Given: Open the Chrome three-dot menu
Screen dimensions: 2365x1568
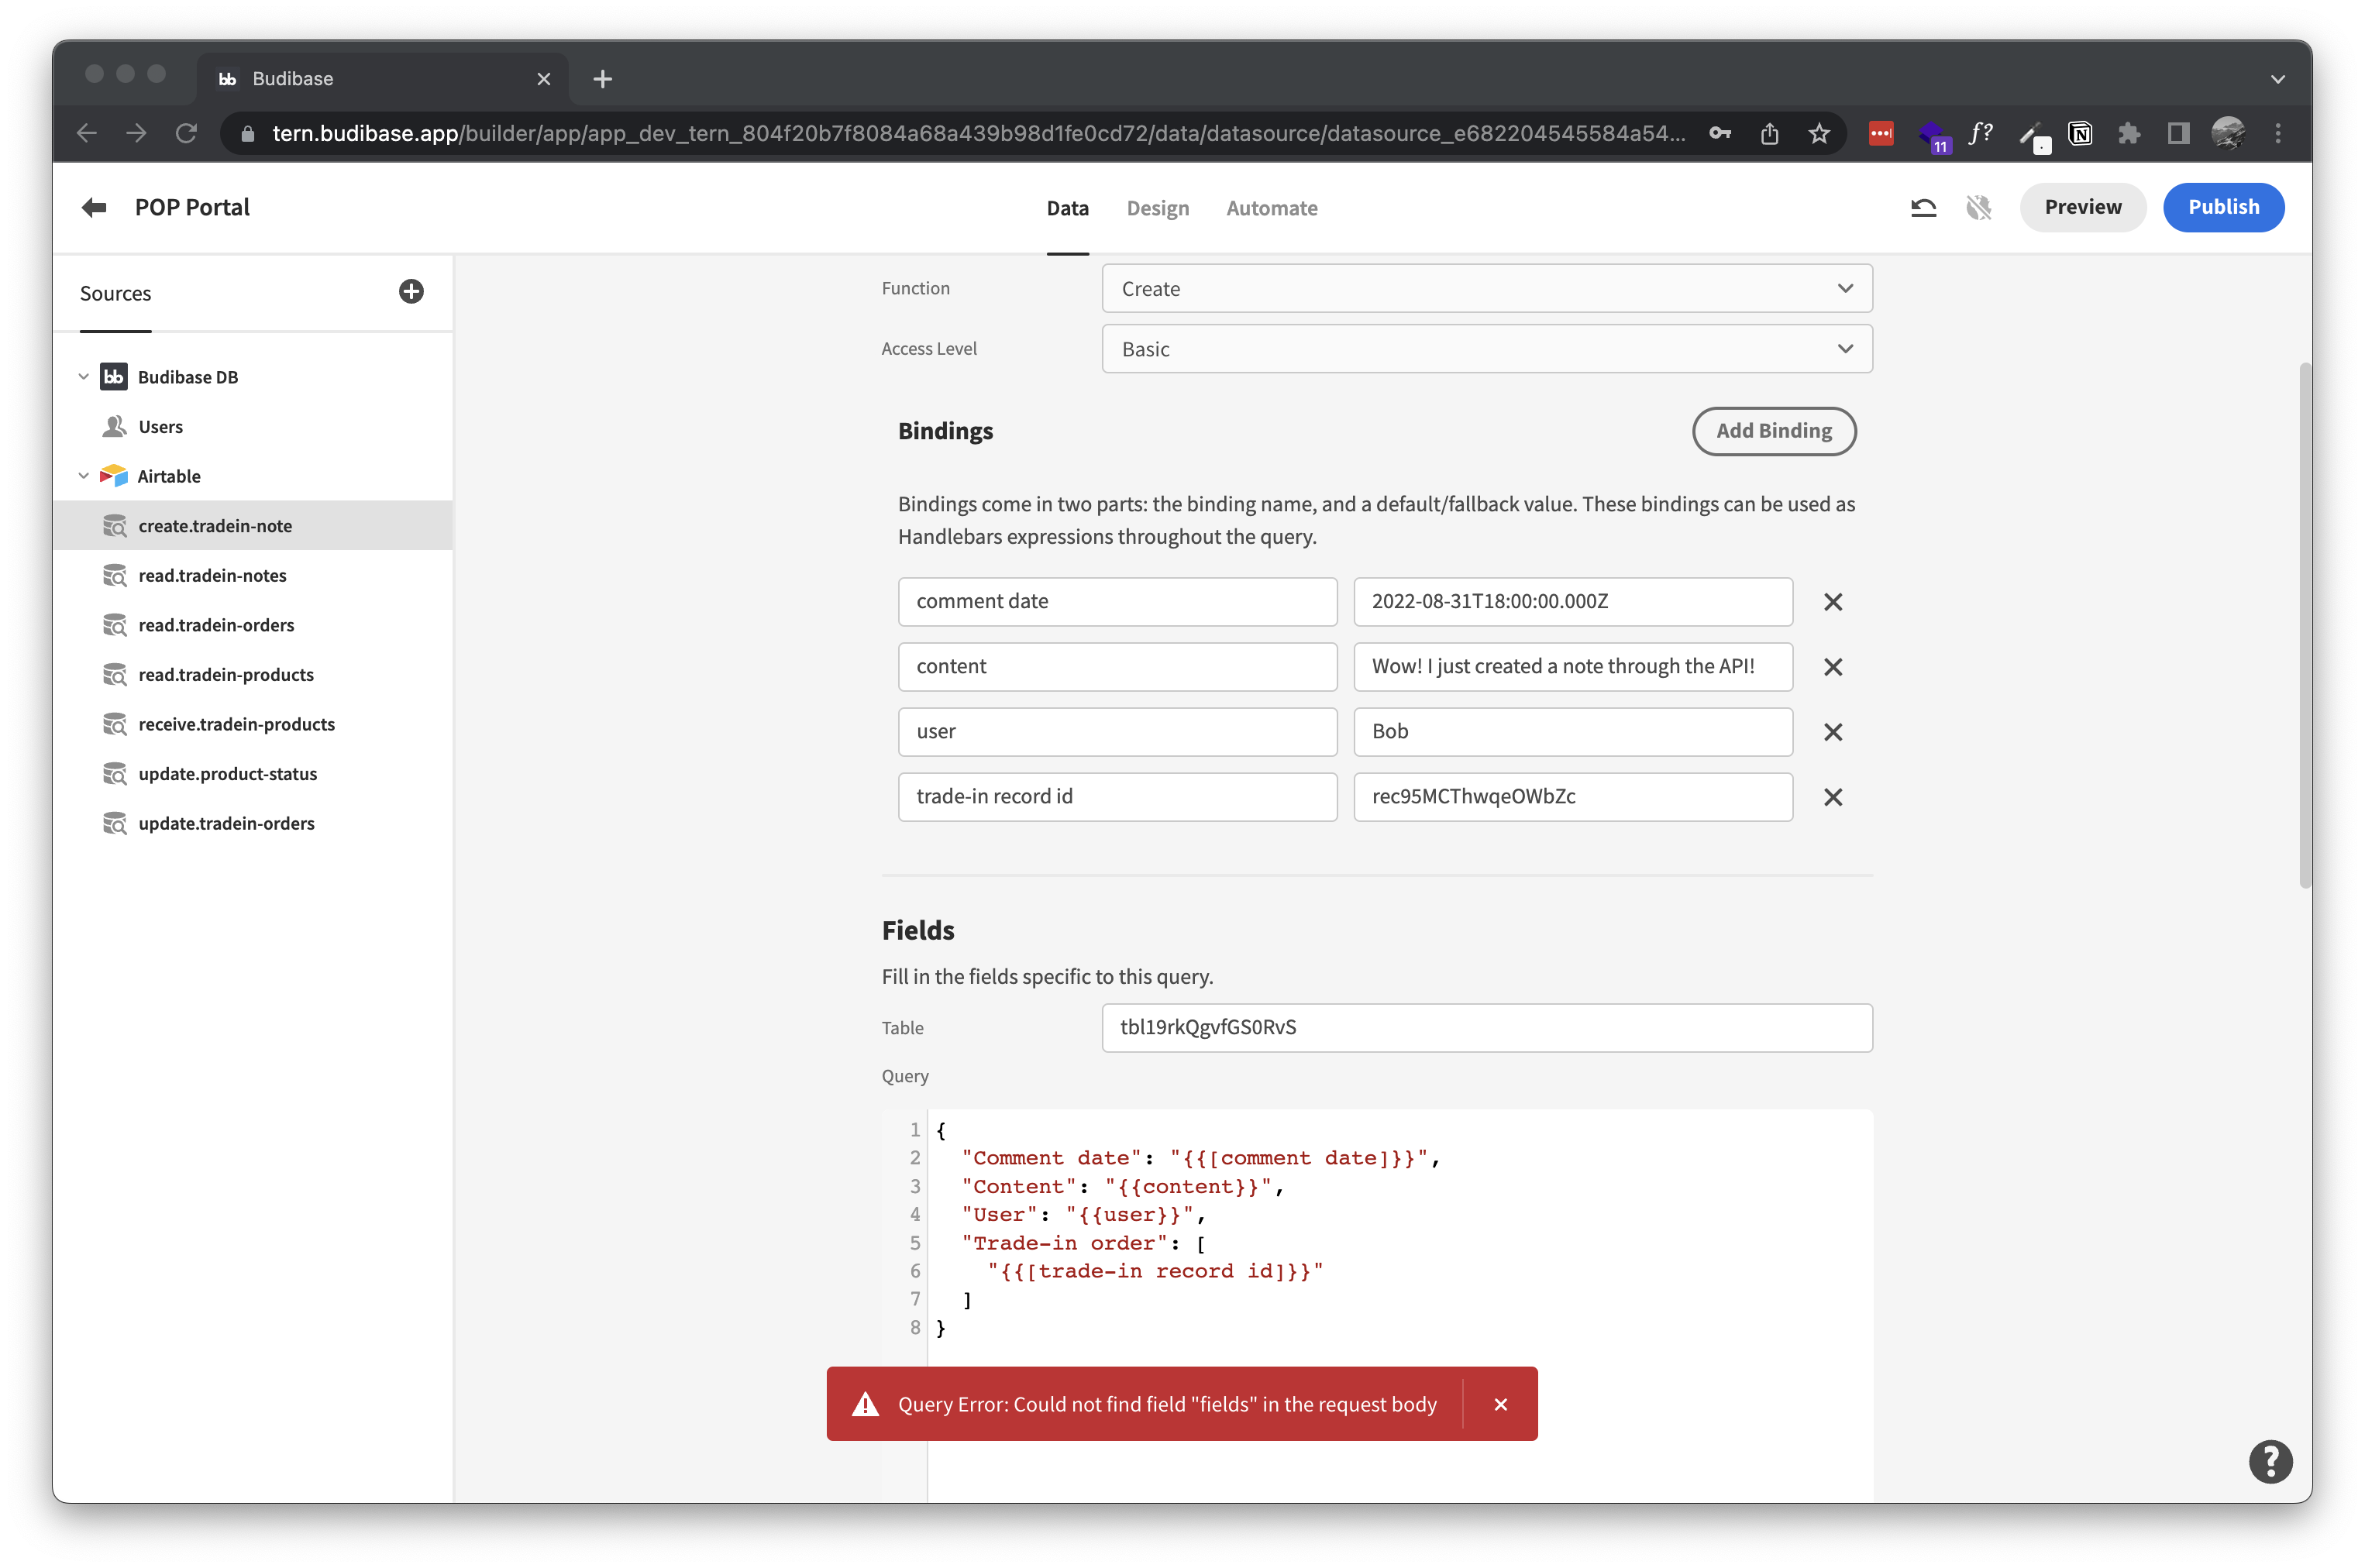Looking at the screenshot, I should click(x=2278, y=133).
